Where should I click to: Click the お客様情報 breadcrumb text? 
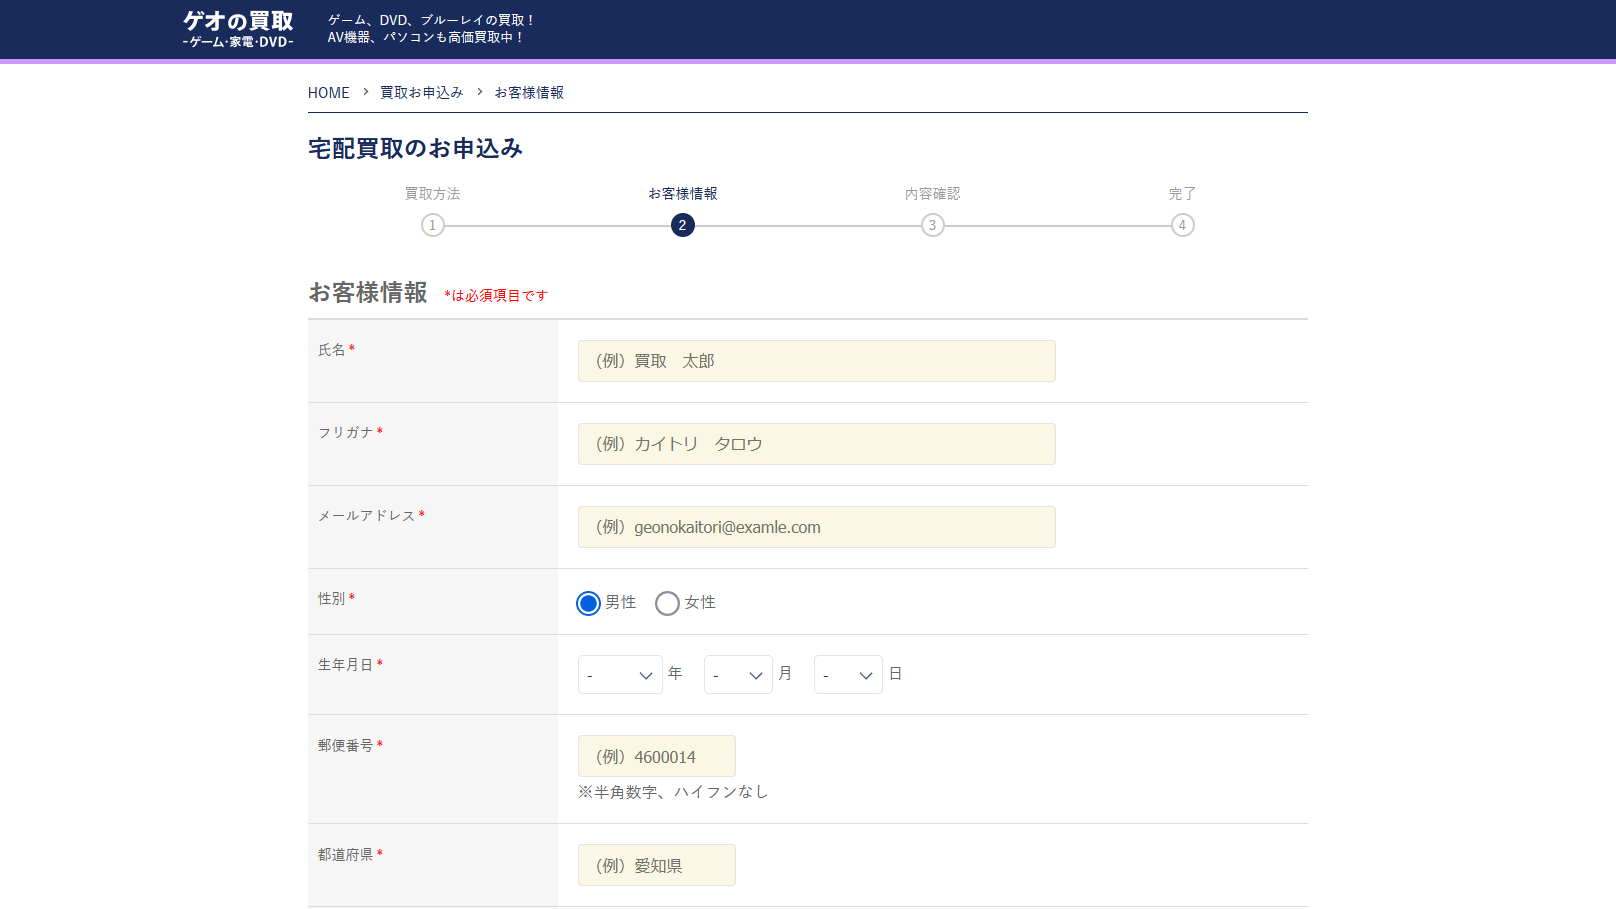tap(529, 93)
